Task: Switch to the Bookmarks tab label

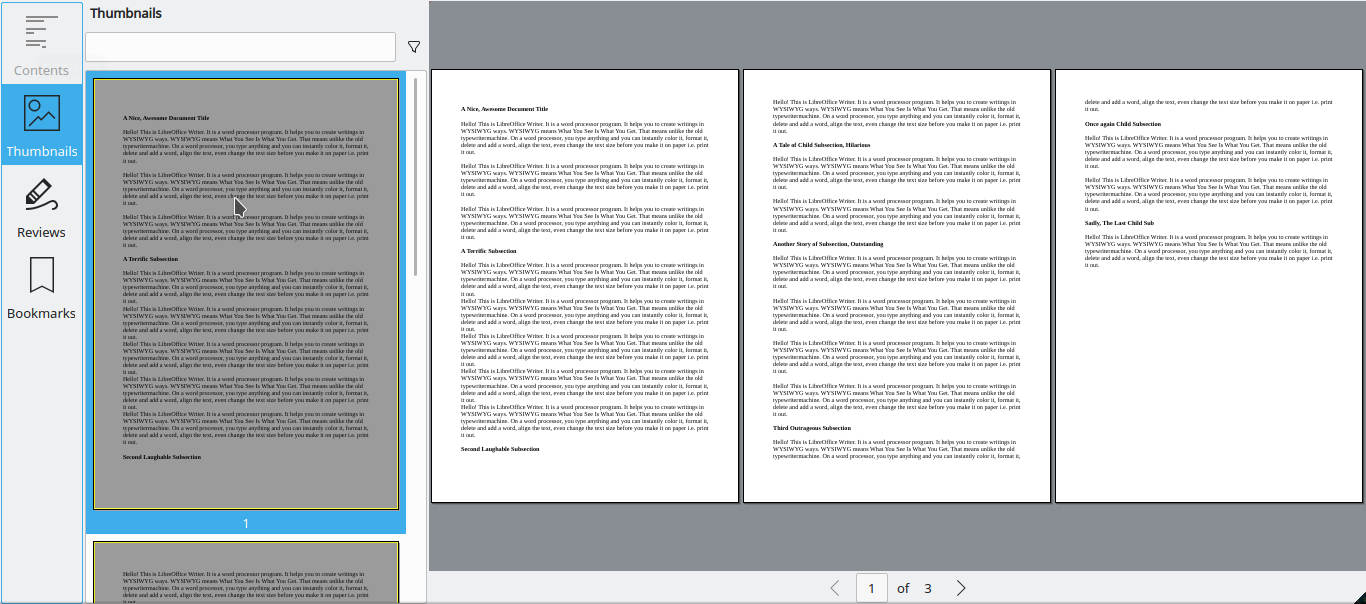Action: coord(41,312)
